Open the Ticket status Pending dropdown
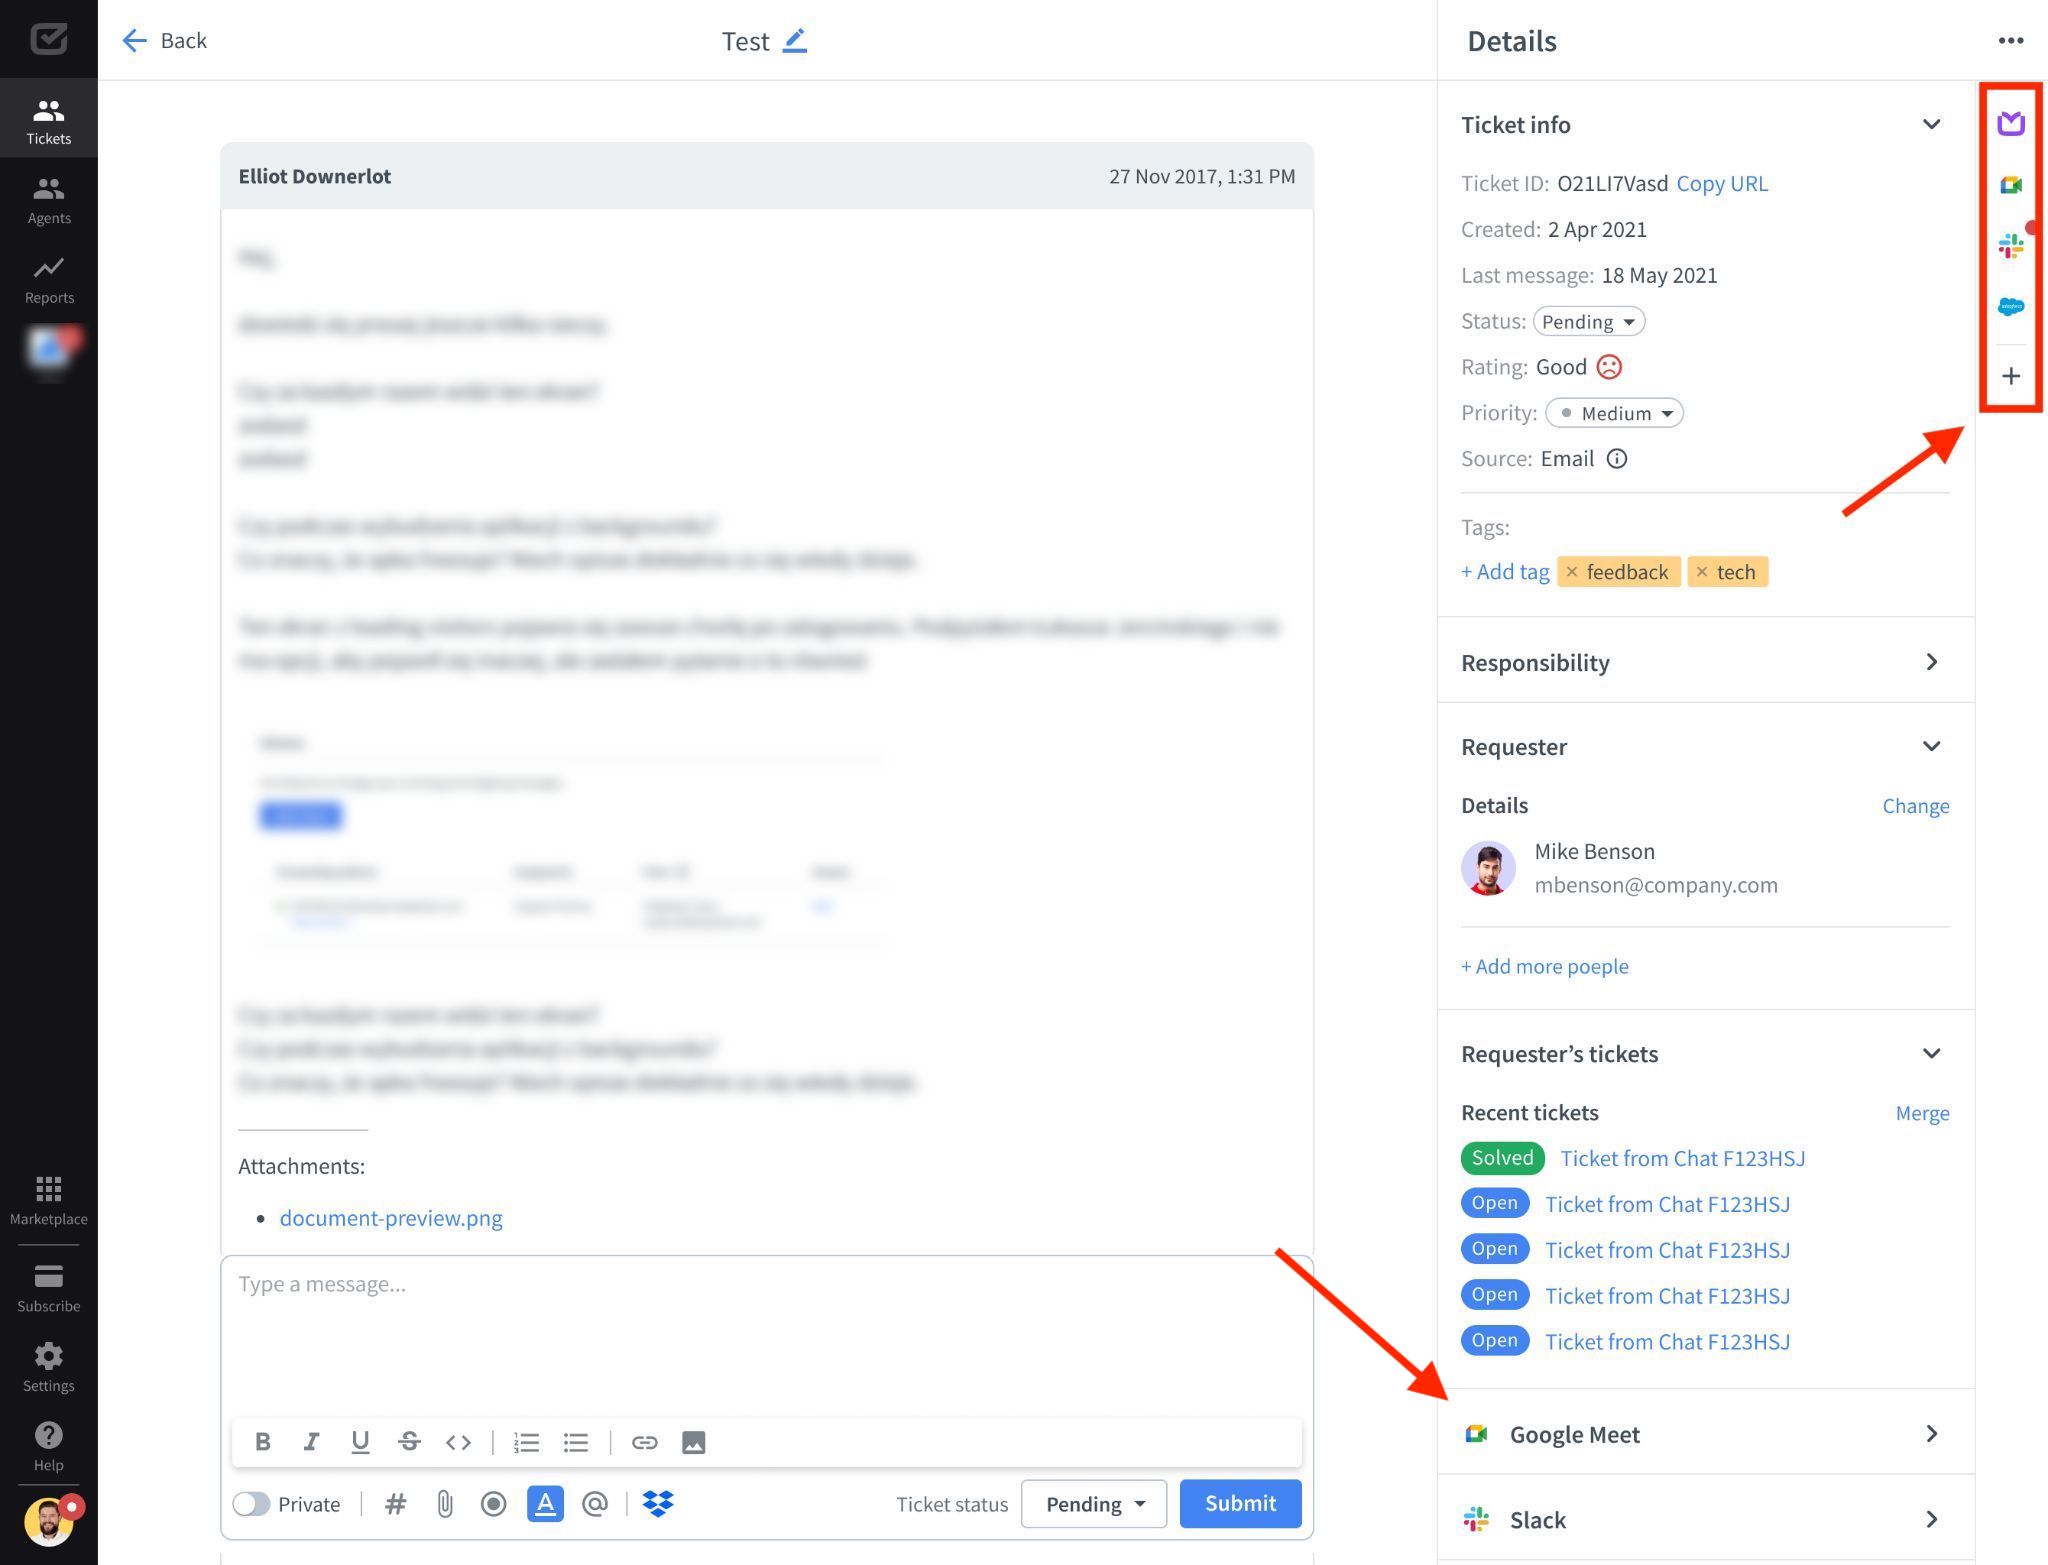The width and height of the screenshot is (2048, 1565). click(x=1094, y=1504)
